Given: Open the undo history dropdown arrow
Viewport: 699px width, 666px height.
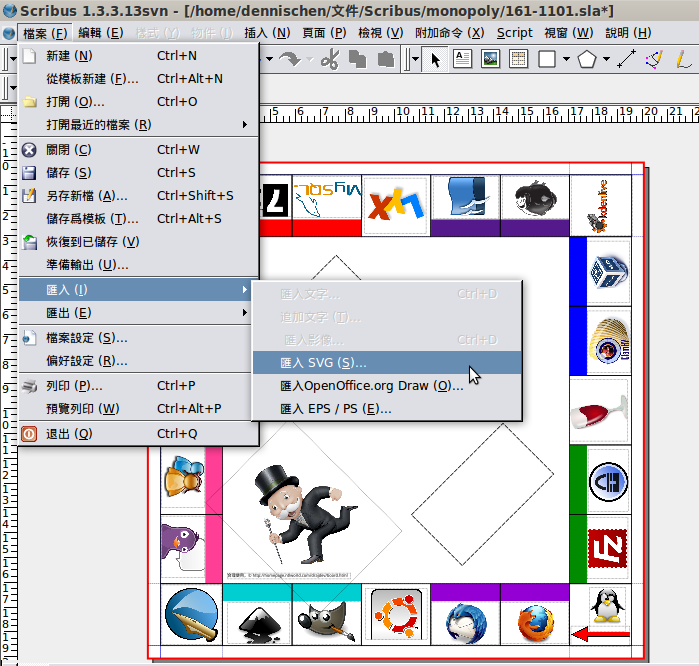Looking at the screenshot, I should point(270,59).
